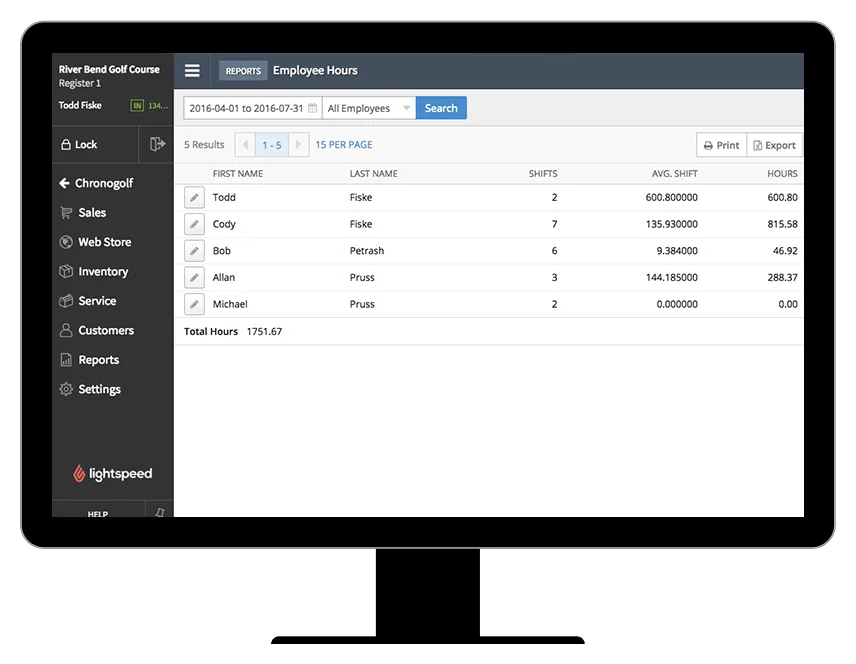Click Todd Fiske user name in sidebar
856x664 pixels.
click(80, 105)
